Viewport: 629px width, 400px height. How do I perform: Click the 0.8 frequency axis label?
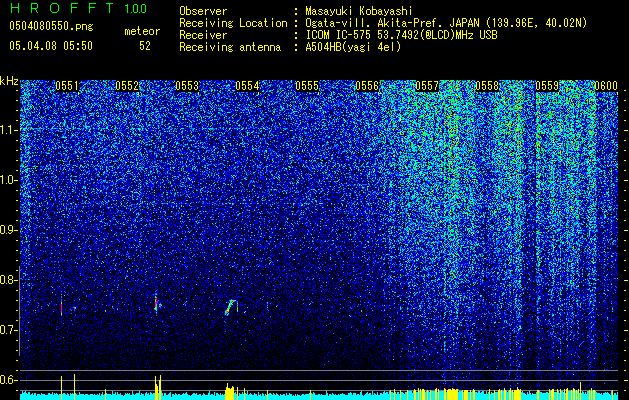pyautogui.click(x=8, y=280)
